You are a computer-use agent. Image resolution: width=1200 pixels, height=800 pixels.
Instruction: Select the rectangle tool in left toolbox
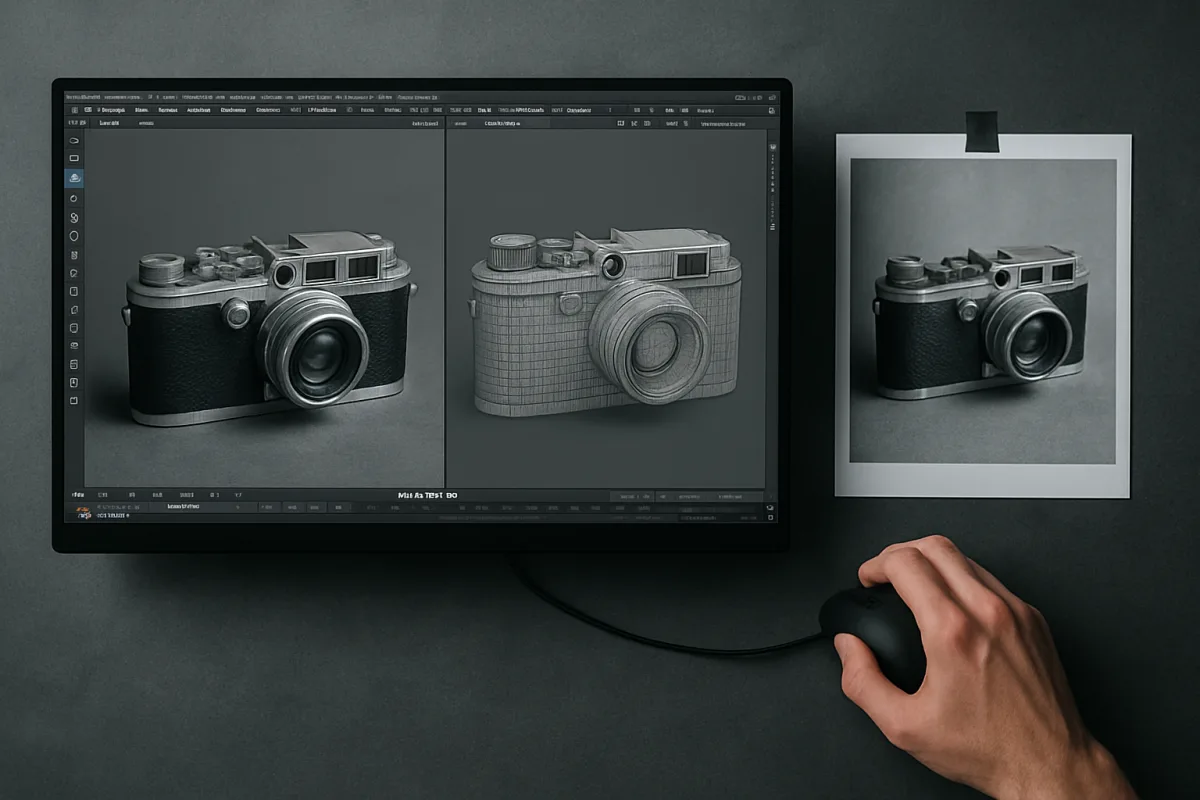coord(74,158)
